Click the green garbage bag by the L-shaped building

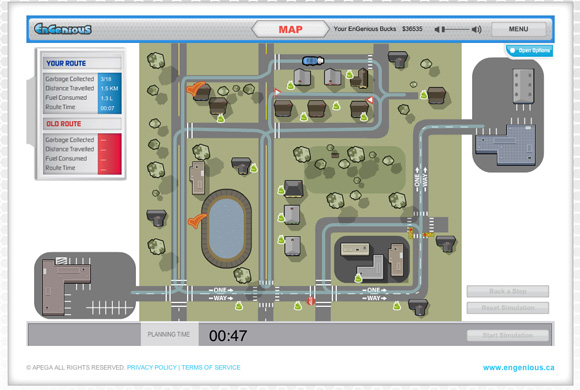coord(358,278)
